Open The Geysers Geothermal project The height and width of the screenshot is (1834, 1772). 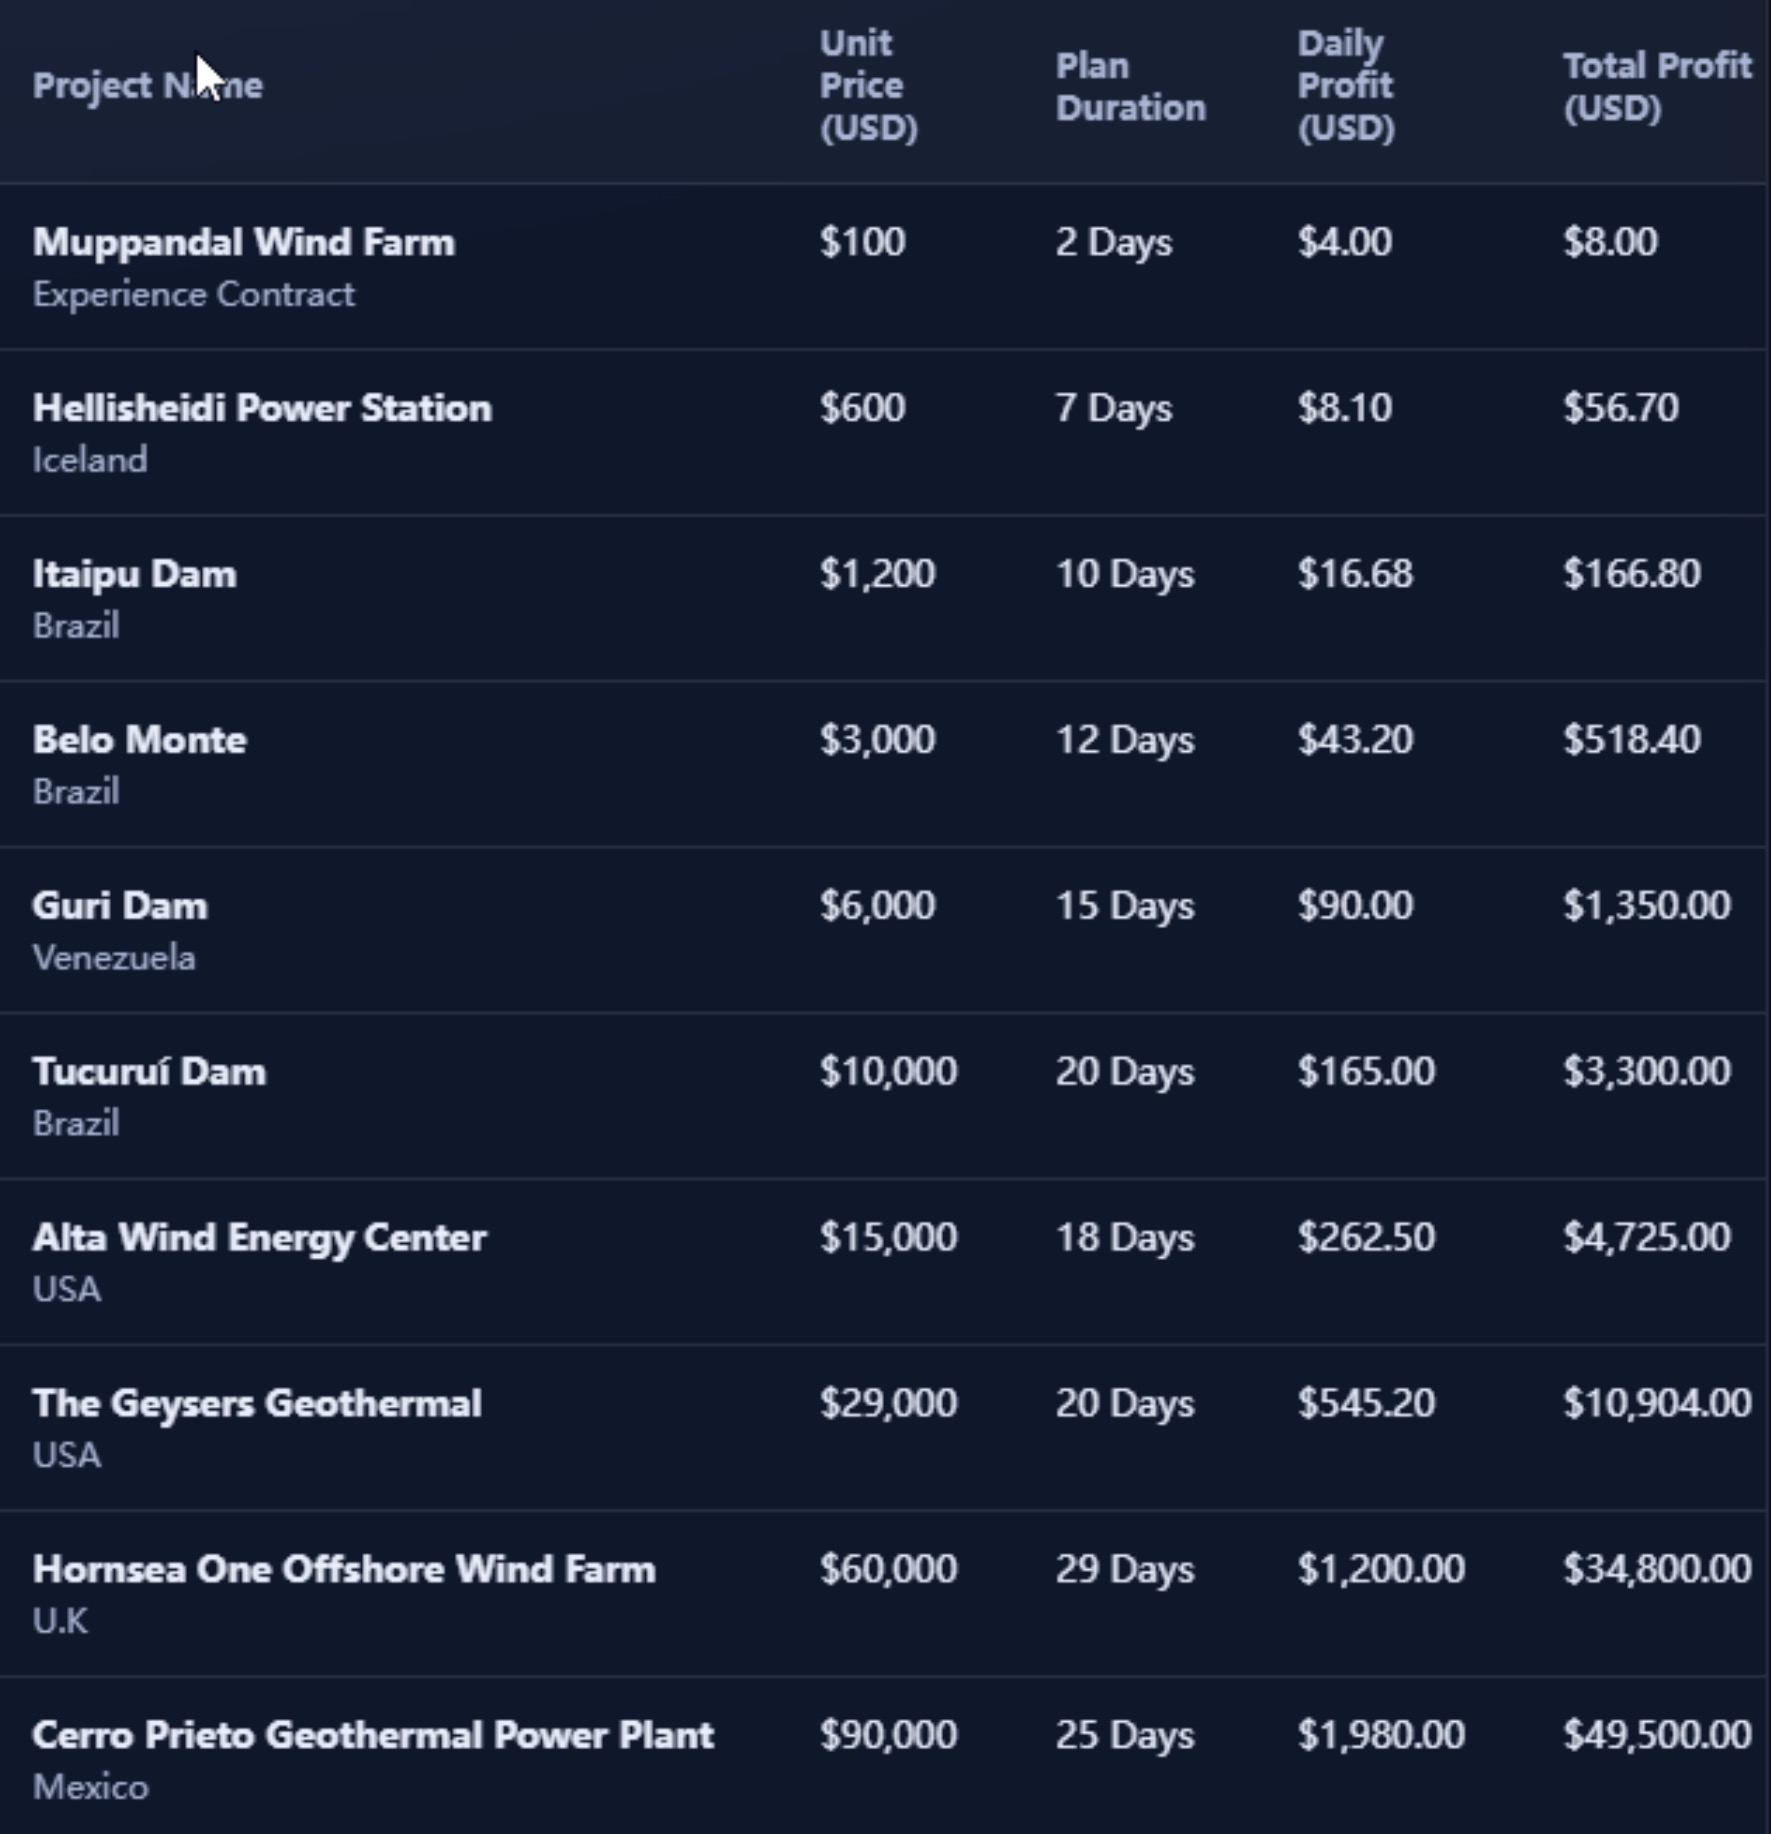pyautogui.click(x=256, y=1404)
